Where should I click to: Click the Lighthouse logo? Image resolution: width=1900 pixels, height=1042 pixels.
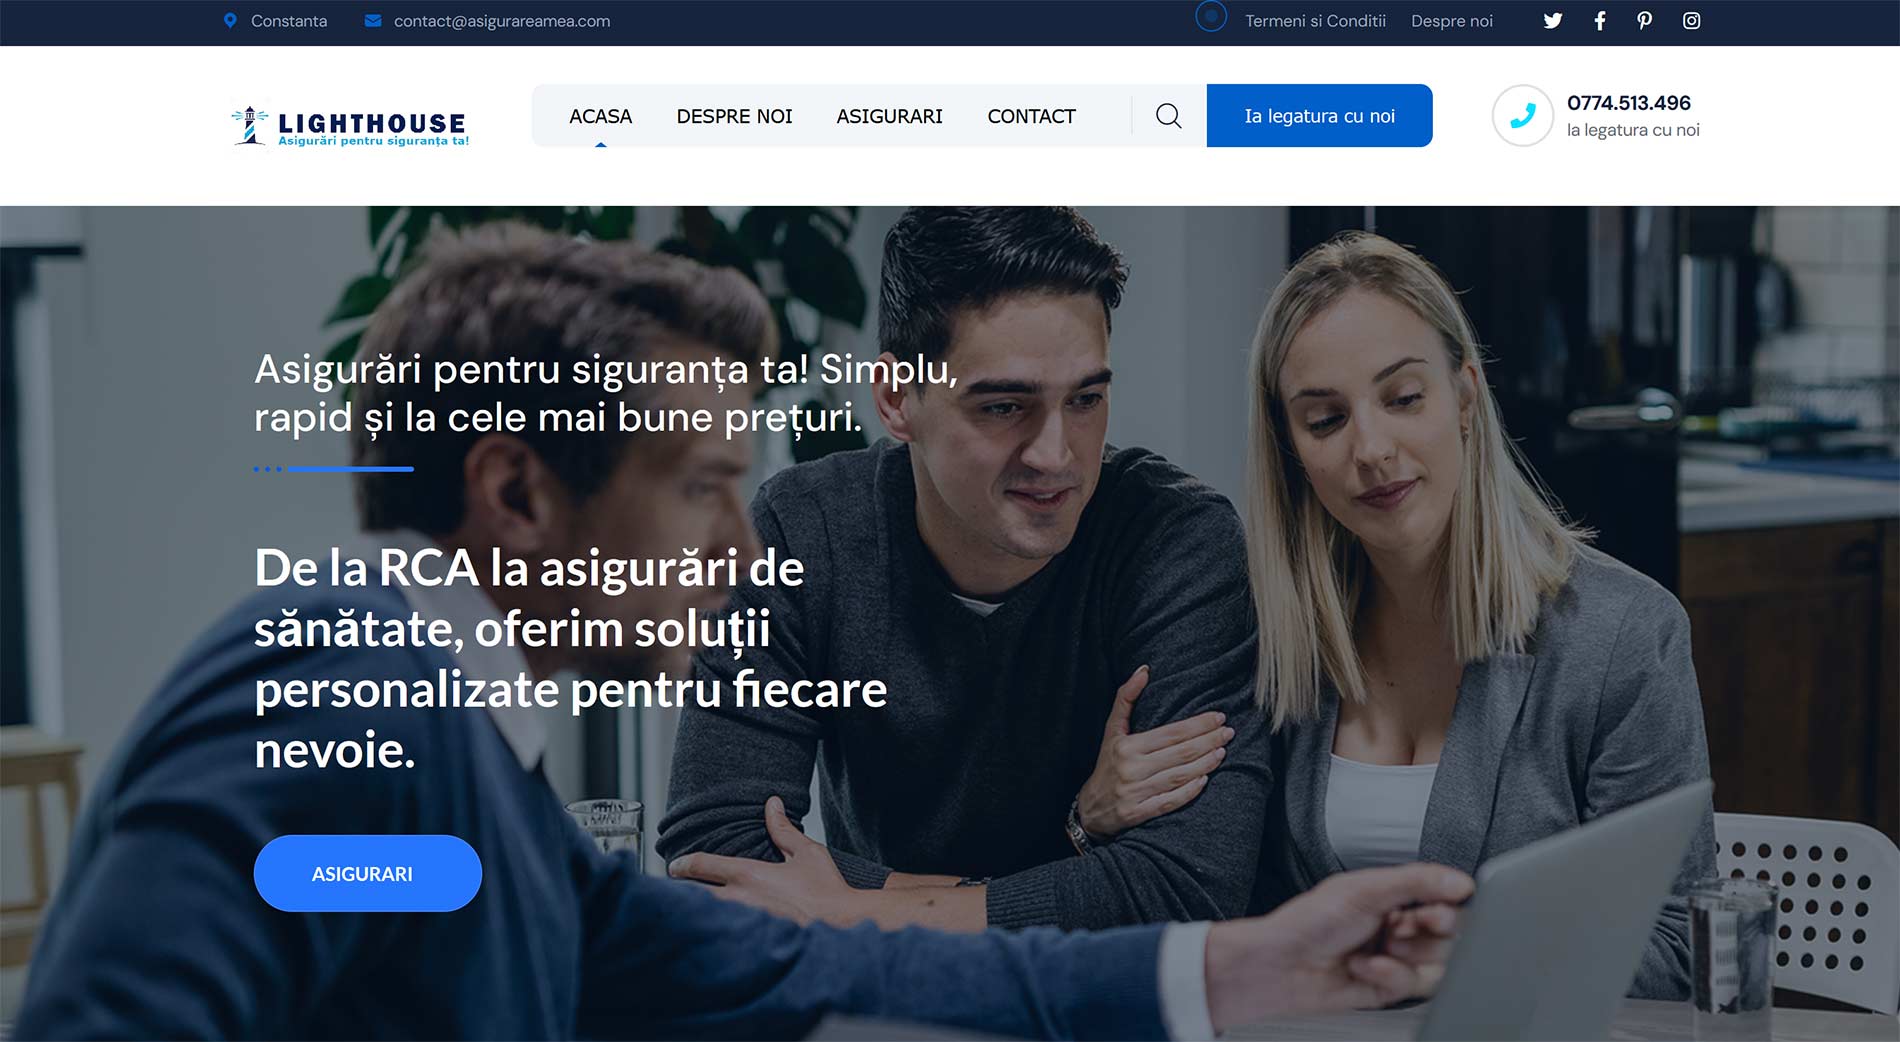tap(350, 125)
